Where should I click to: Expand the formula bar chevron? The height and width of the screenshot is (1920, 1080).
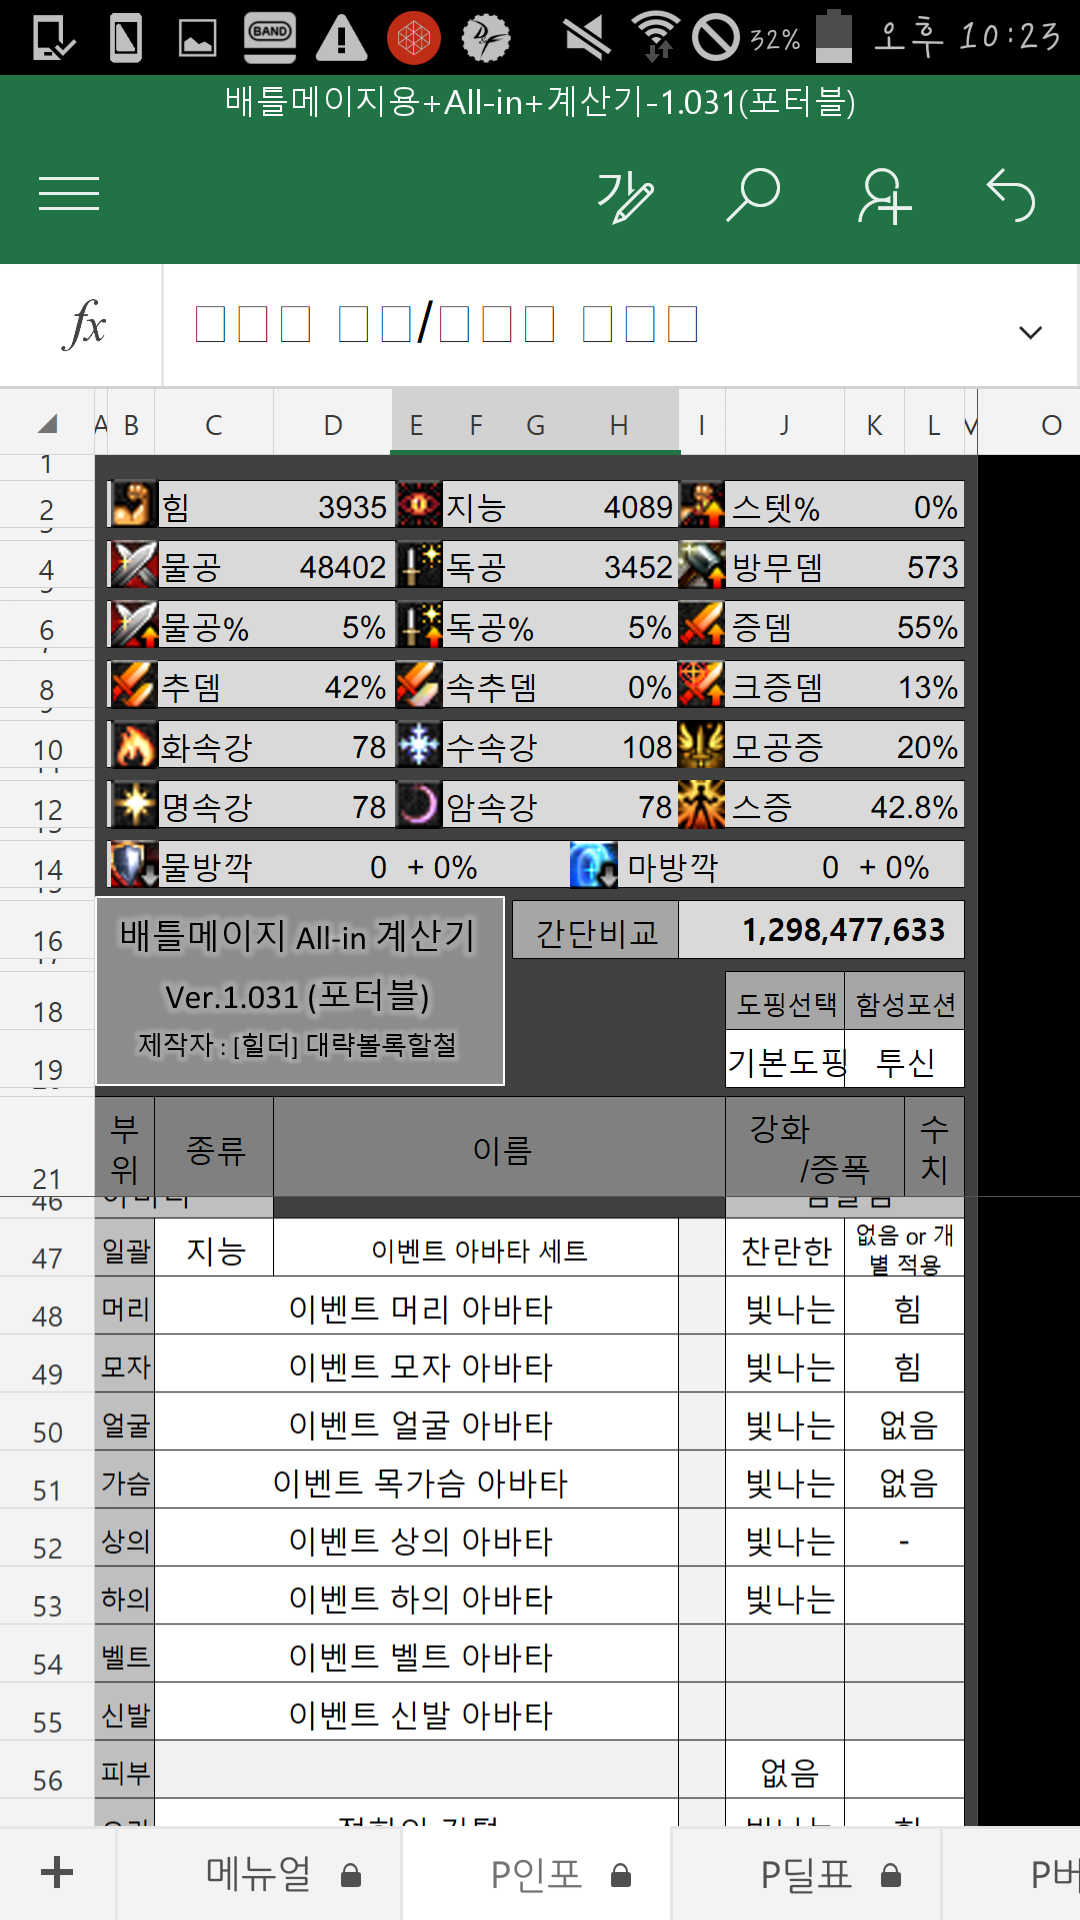click(x=1030, y=332)
